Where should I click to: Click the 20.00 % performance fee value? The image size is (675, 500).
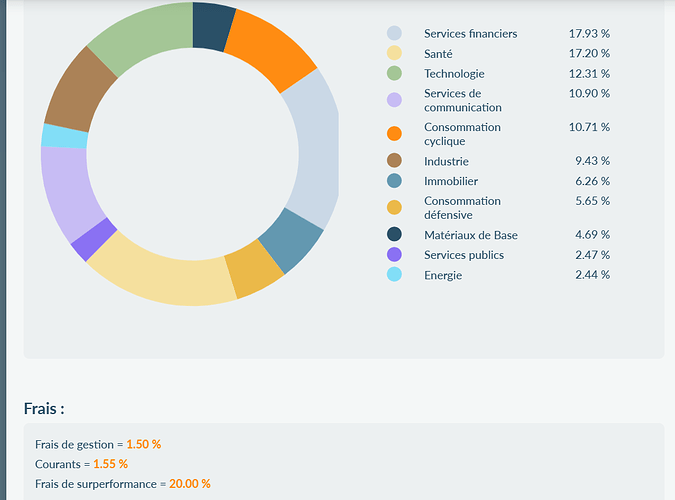tap(190, 484)
